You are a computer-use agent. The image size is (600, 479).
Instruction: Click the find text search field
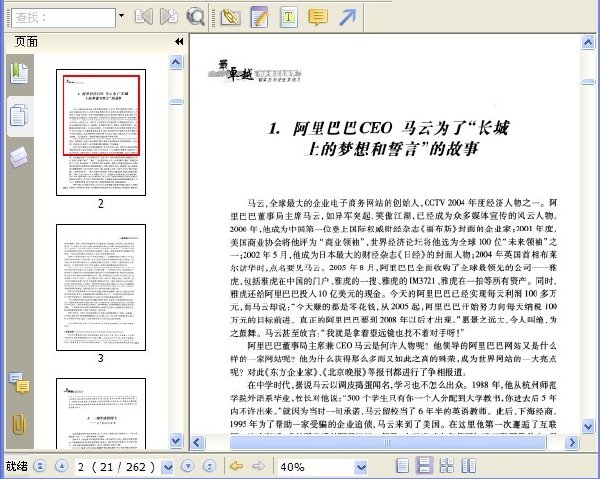[64, 18]
